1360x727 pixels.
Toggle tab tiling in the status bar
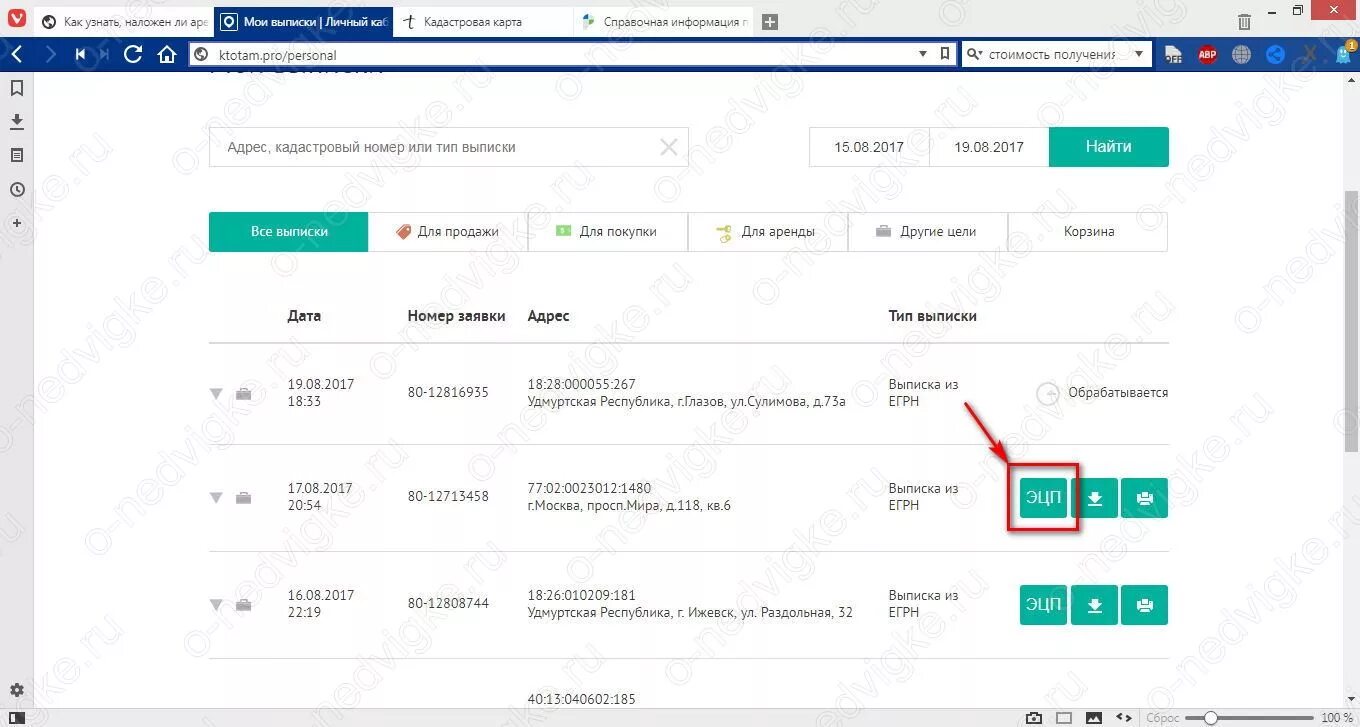tap(1064, 717)
